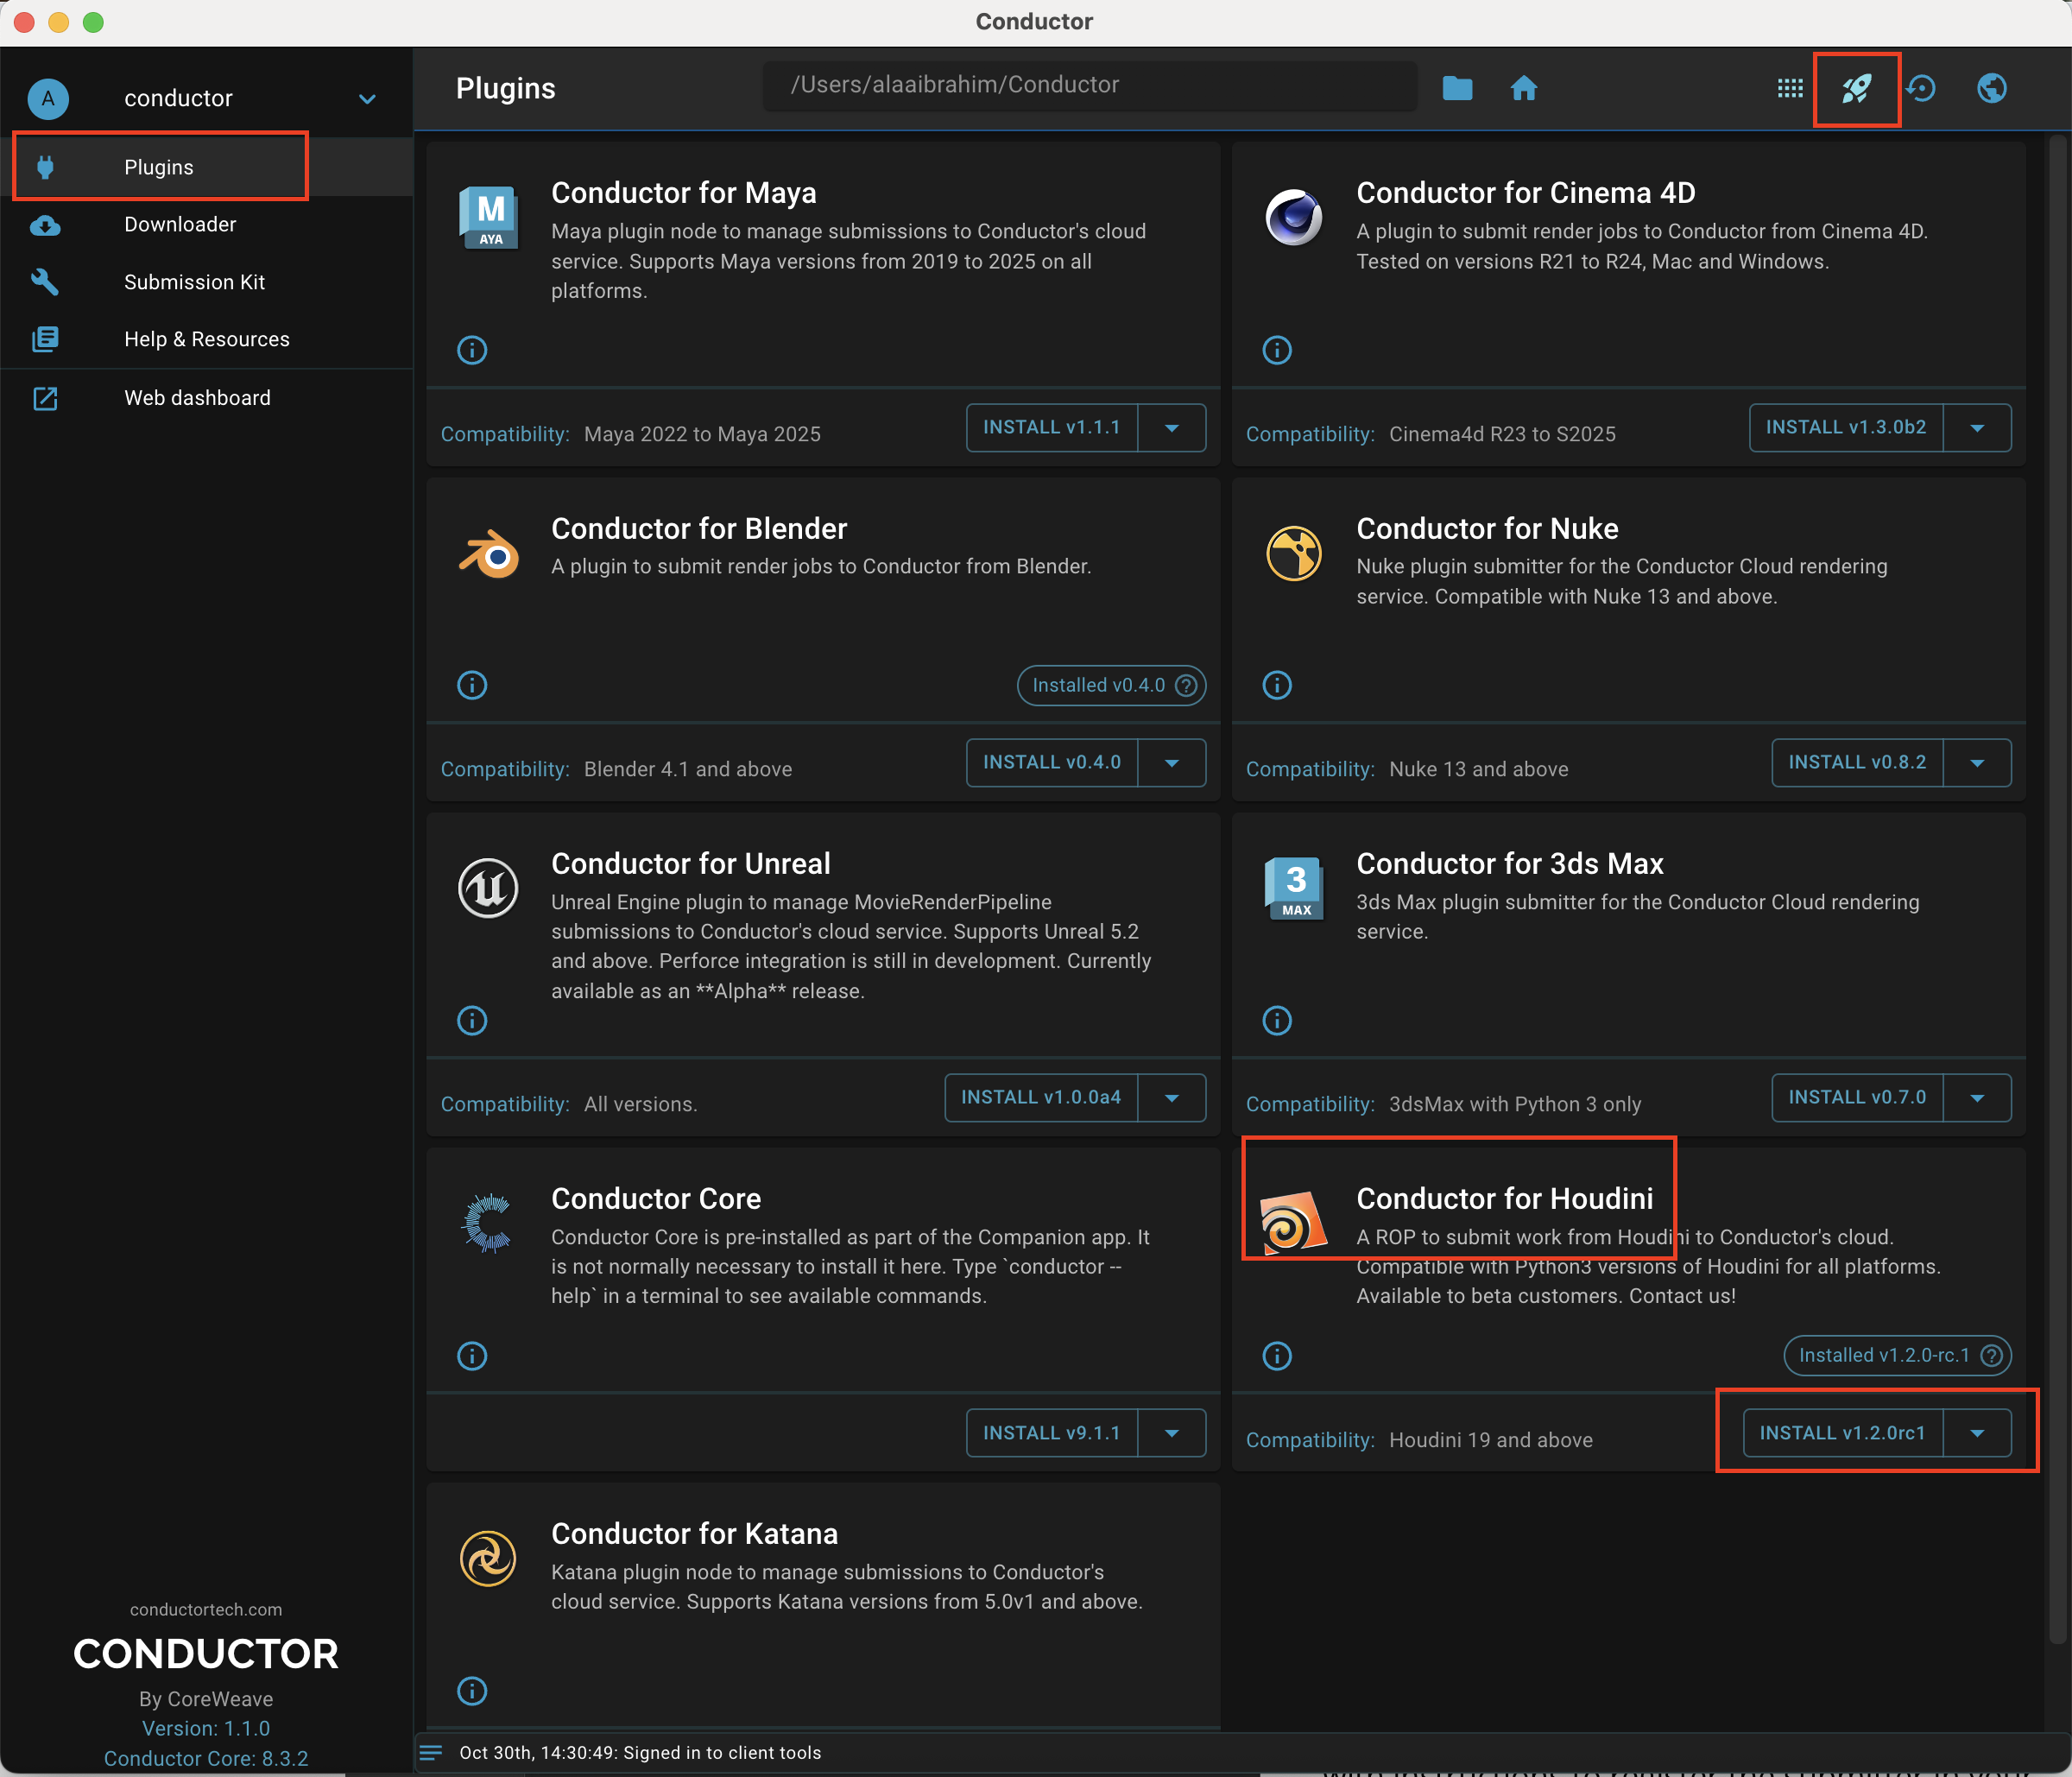Screen dimensions: 2072x1777
Task: Open the Downloader section
Action: pos(180,225)
